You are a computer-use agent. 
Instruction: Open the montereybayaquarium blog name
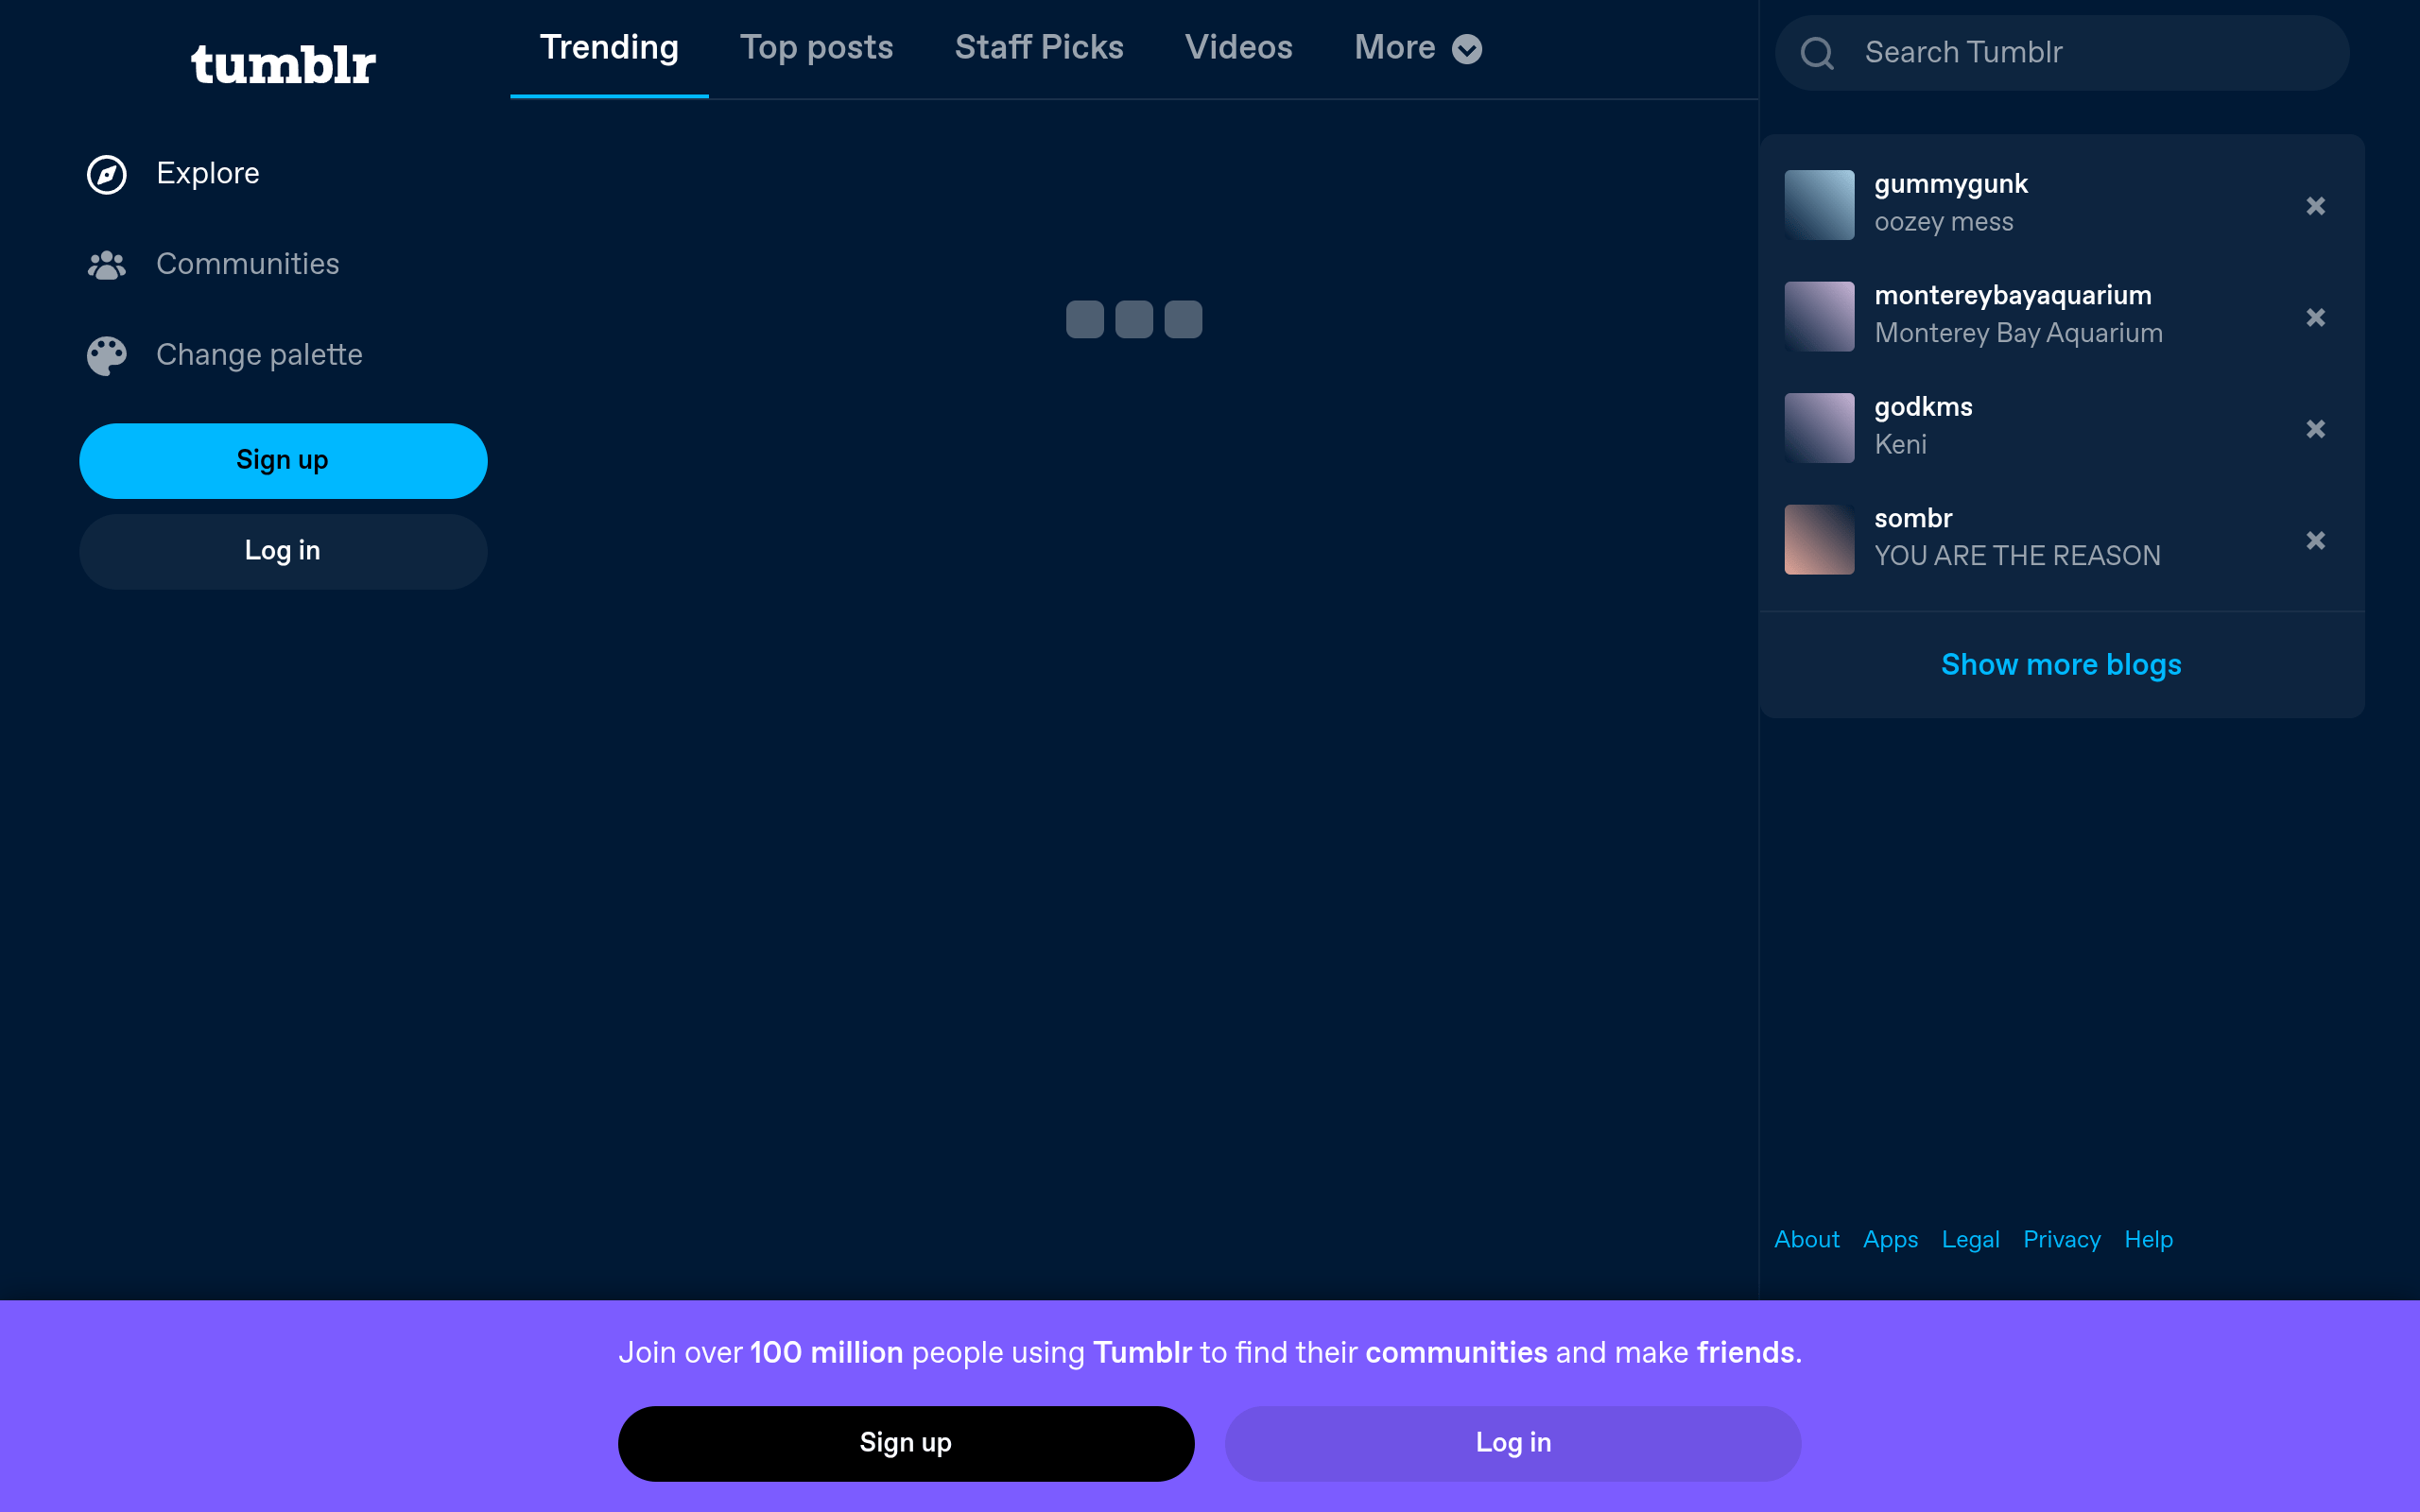coord(2012,296)
